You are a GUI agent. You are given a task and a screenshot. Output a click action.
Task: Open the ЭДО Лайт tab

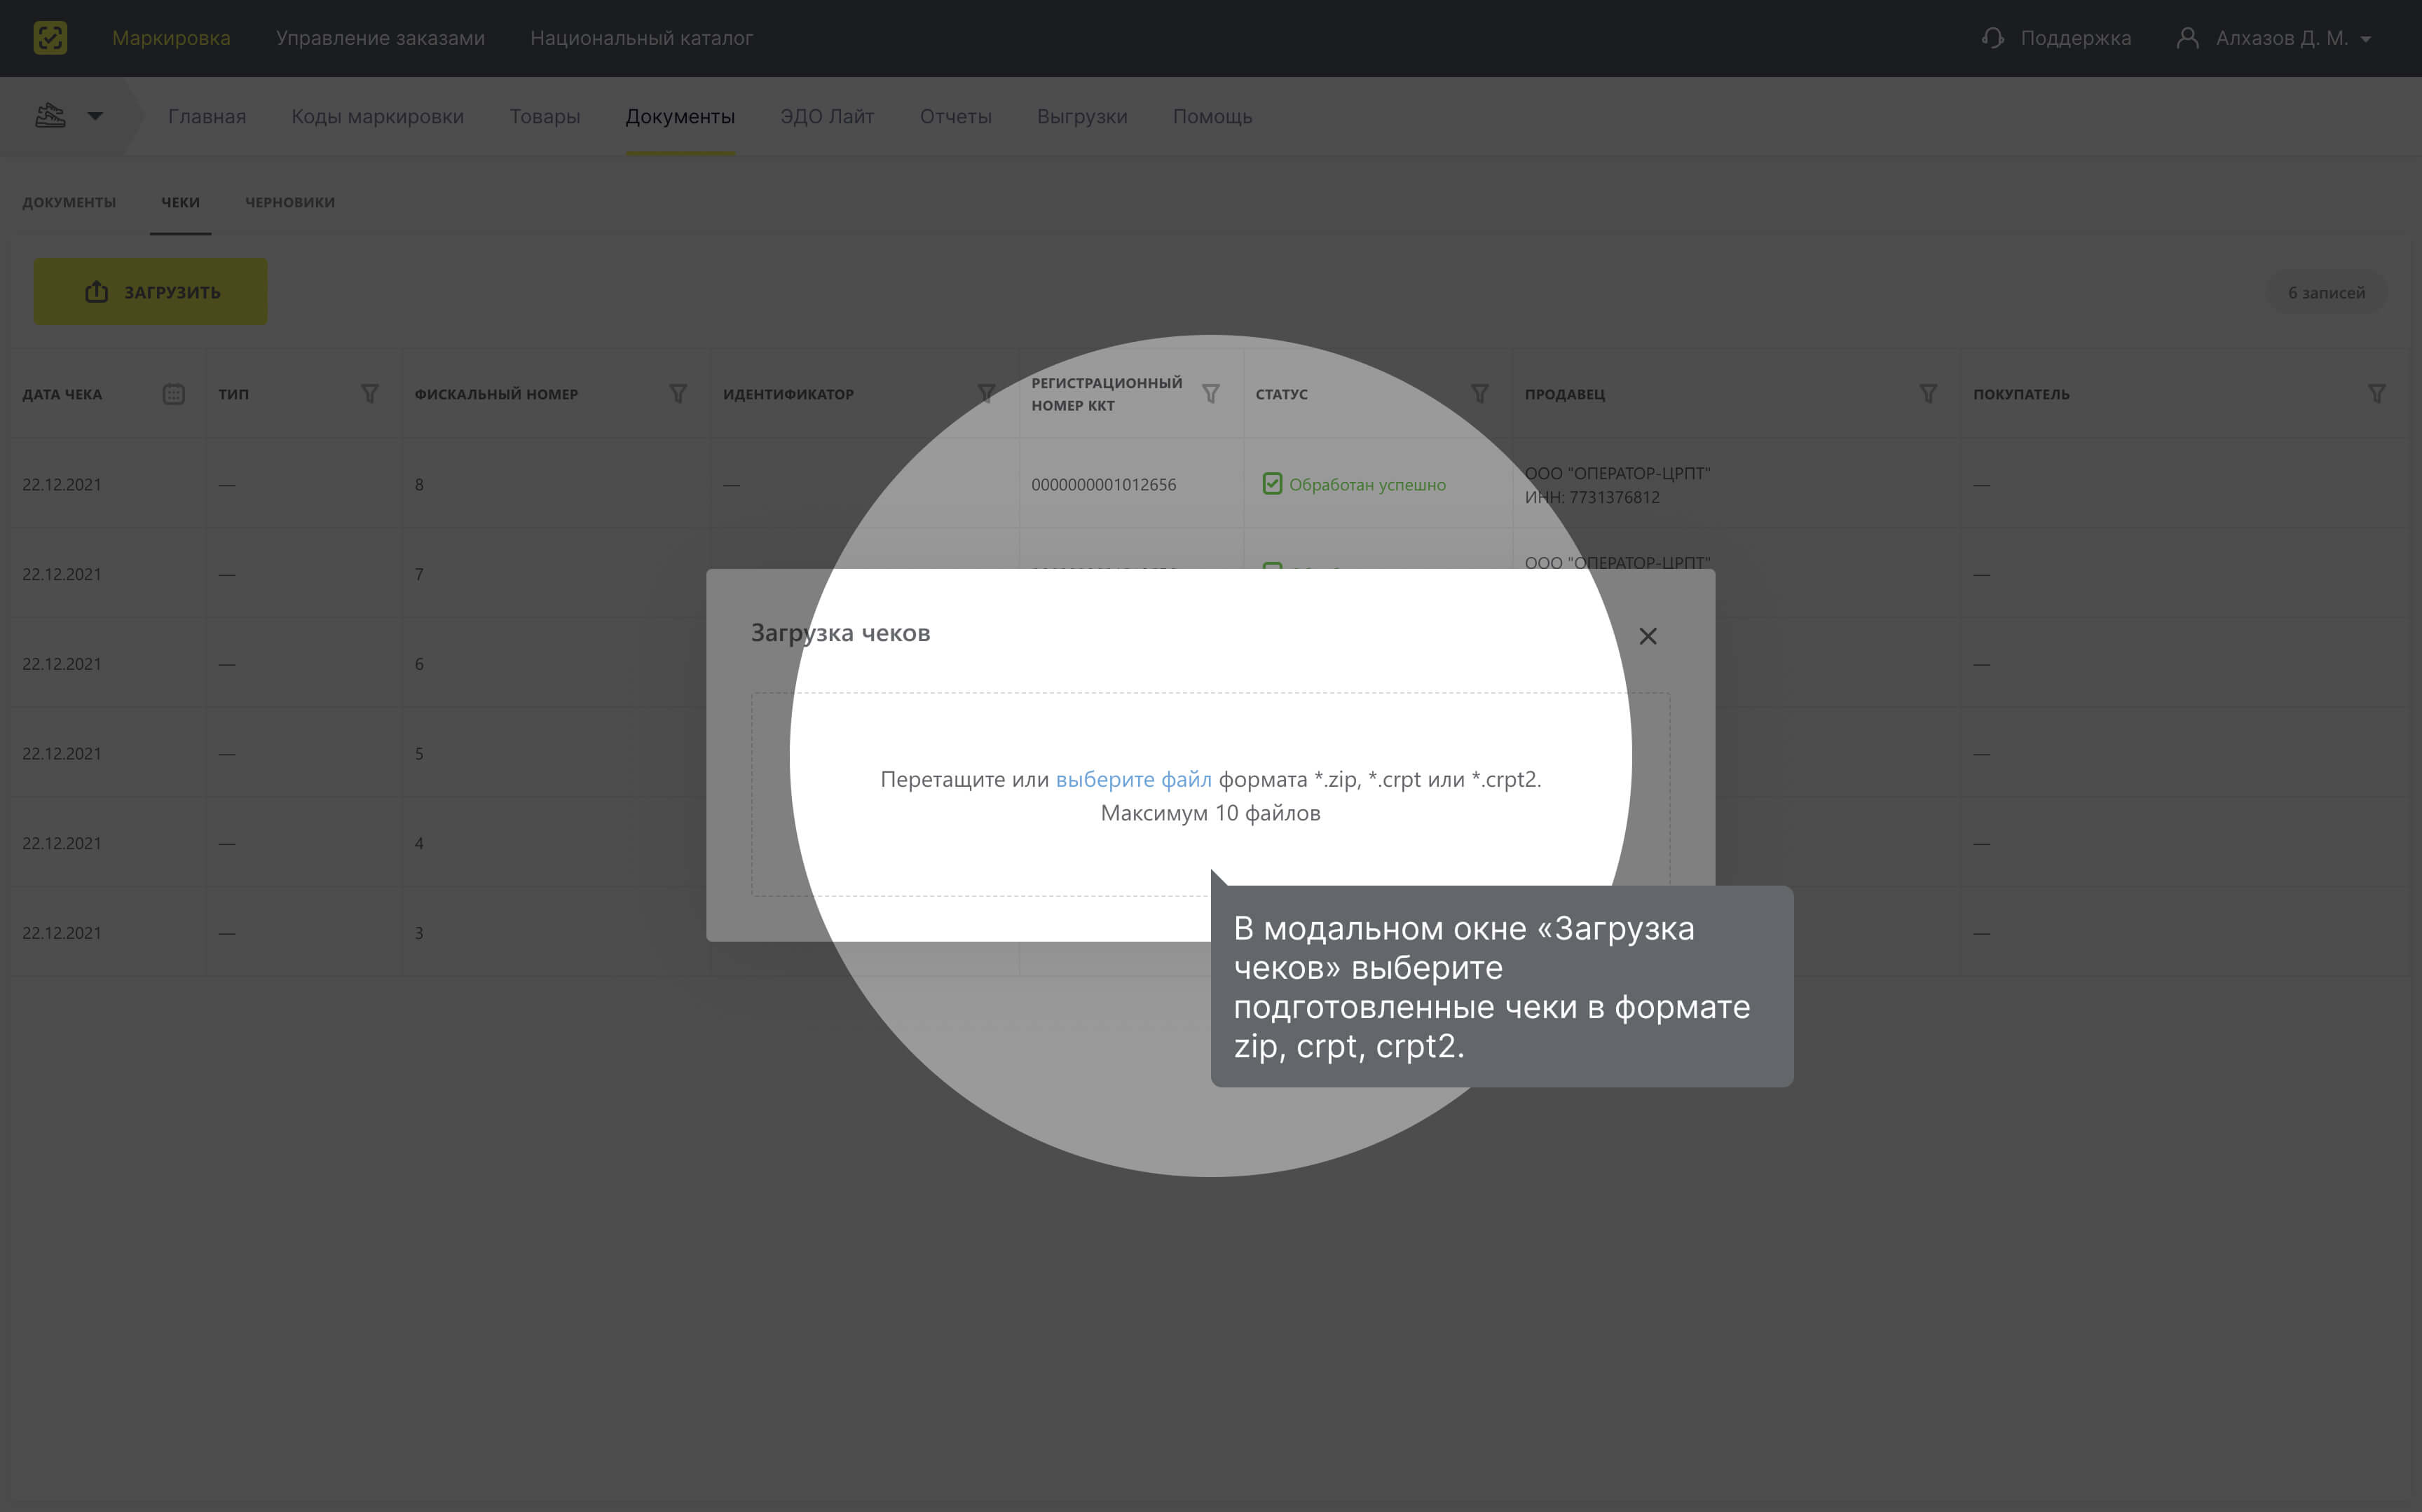pyautogui.click(x=827, y=116)
